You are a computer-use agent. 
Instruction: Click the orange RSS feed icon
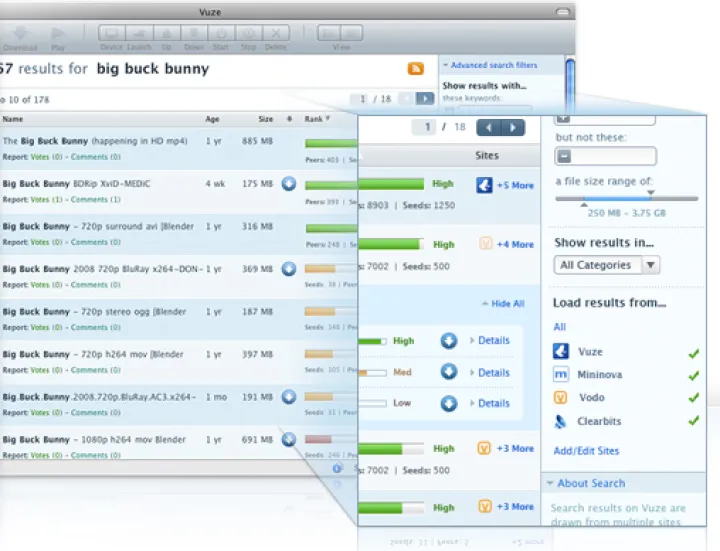click(x=415, y=68)
